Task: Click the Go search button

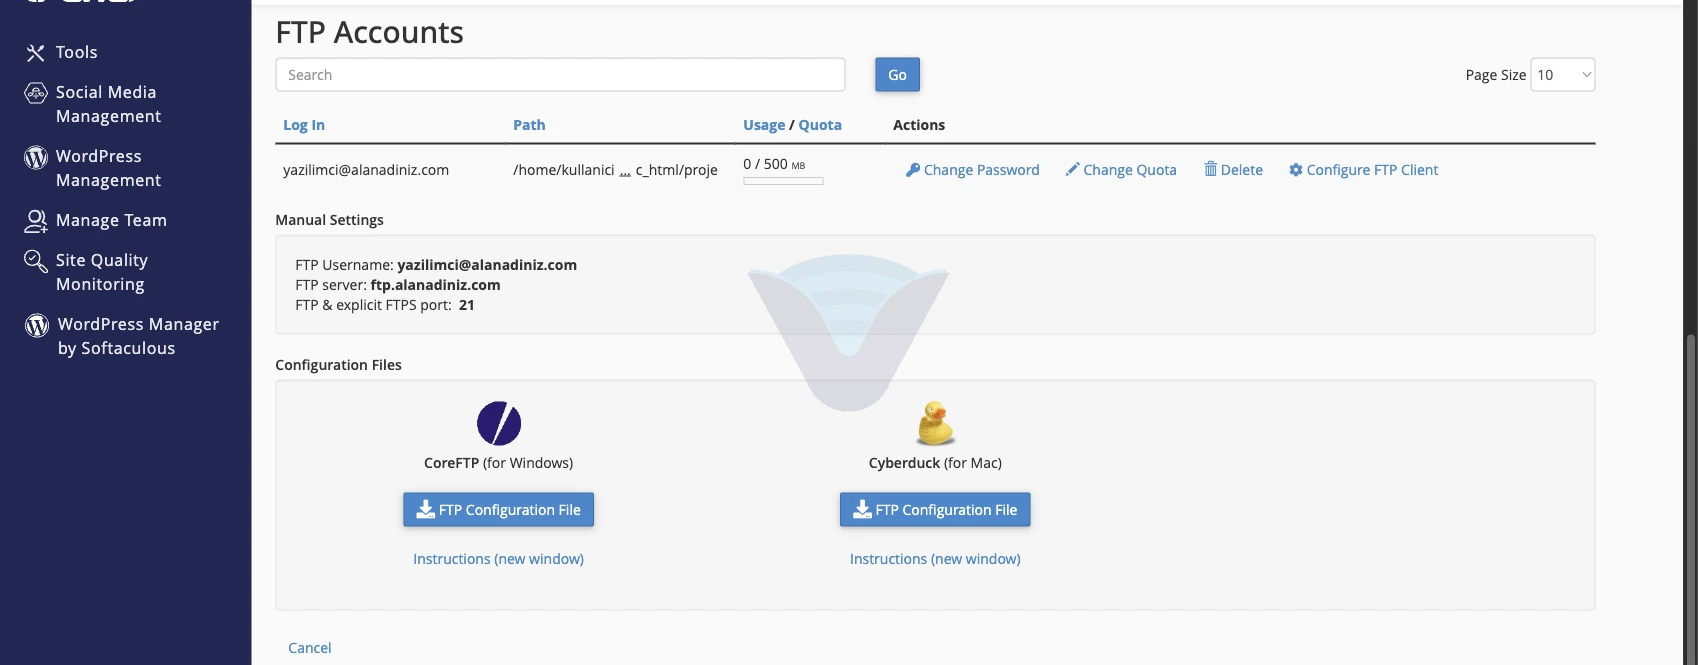Action: 897,75
